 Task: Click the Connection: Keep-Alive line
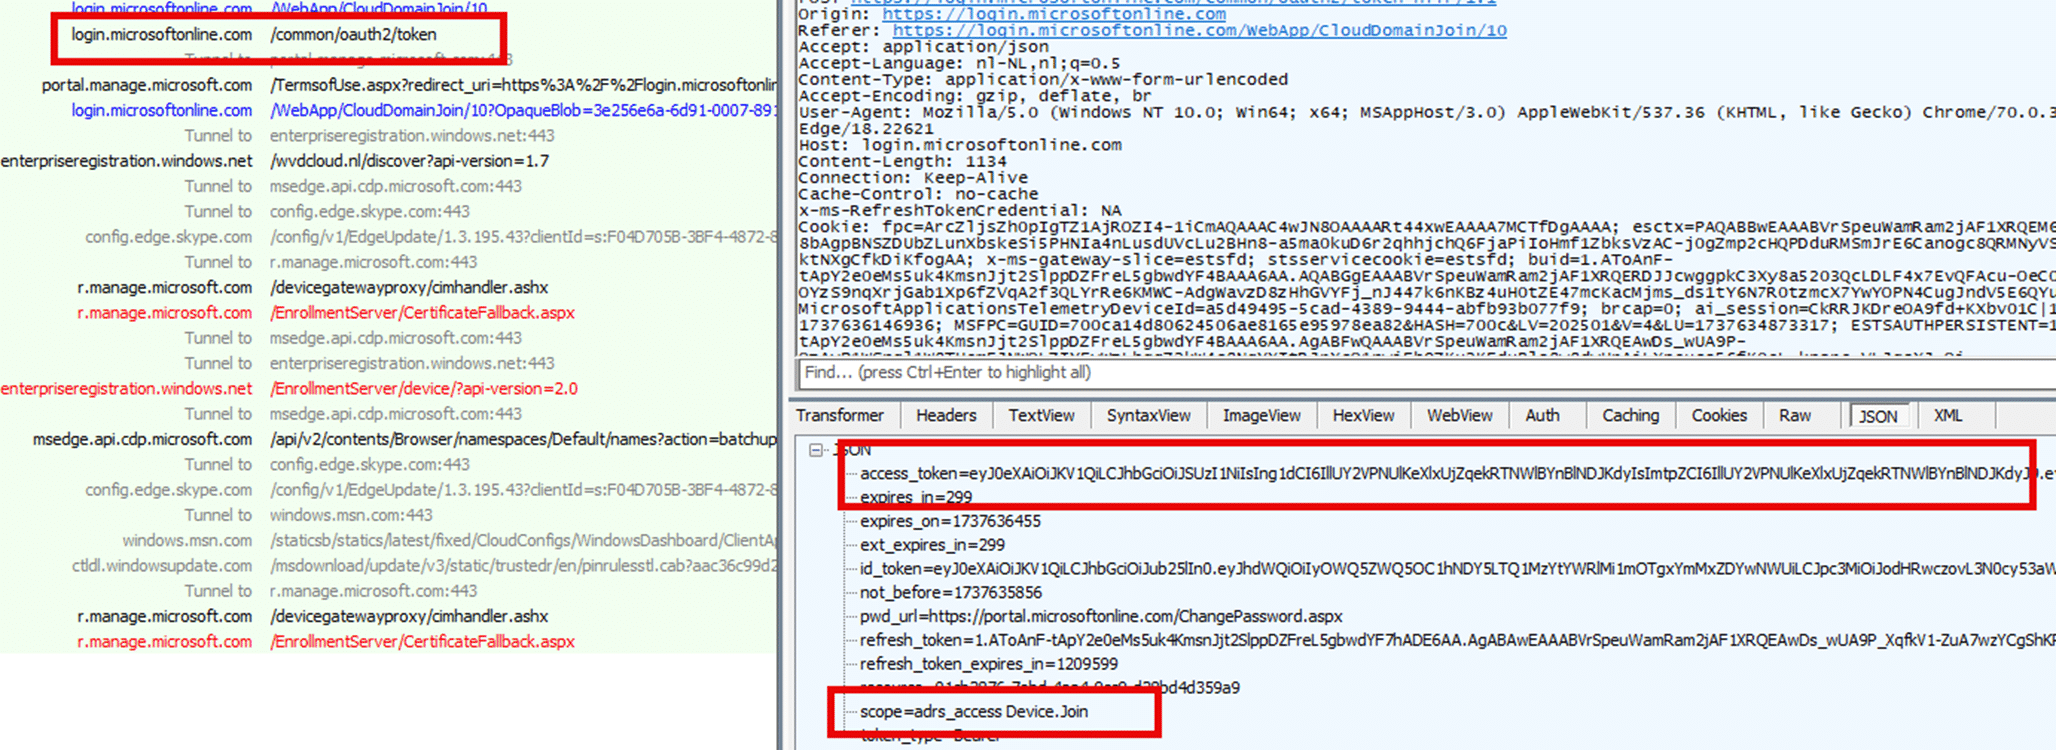point(912,178)
